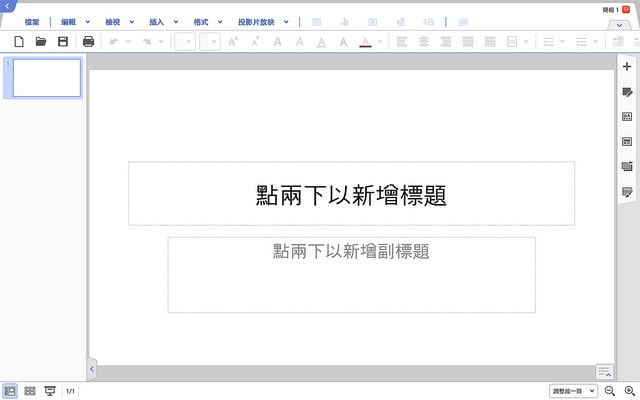
Task: Toggle the notes panel at the slide's bottom right
Action: [x=603, y=372]
